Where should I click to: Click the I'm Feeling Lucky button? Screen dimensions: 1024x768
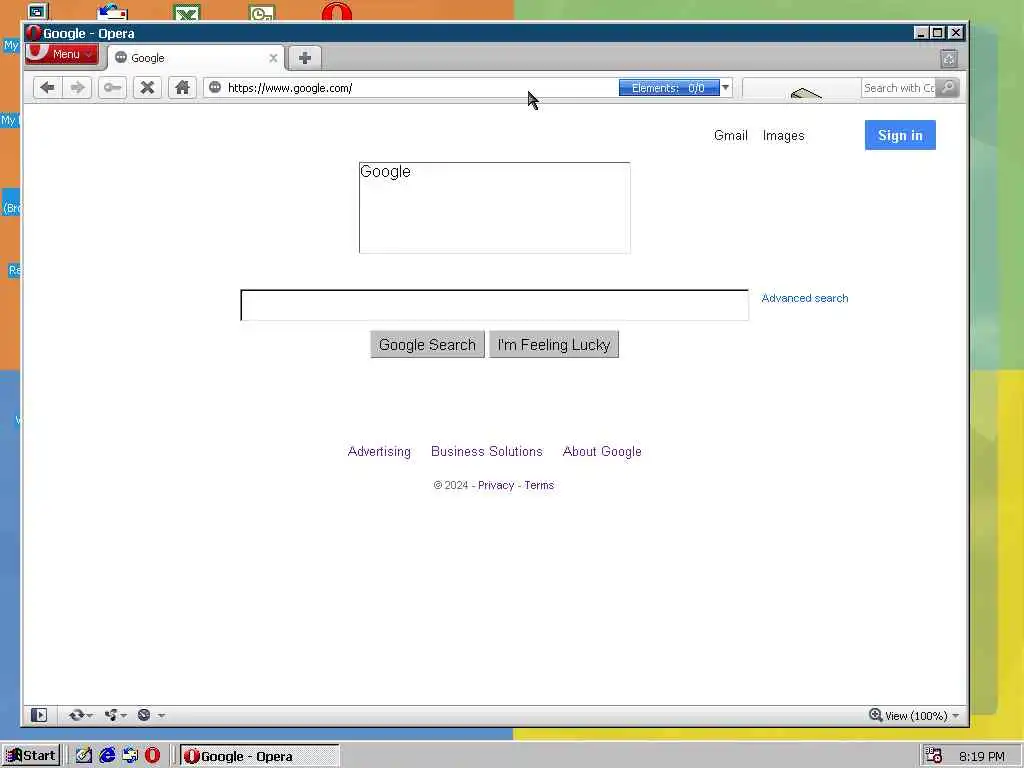click(x=554, y=345)
